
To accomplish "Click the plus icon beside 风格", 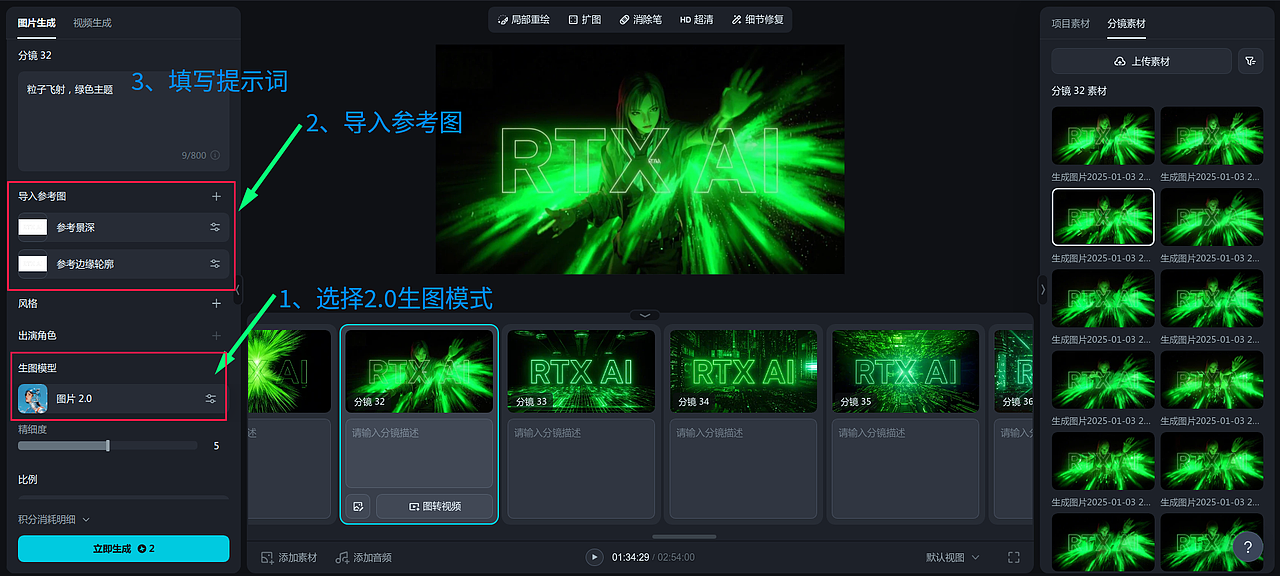I will (216, 303).
